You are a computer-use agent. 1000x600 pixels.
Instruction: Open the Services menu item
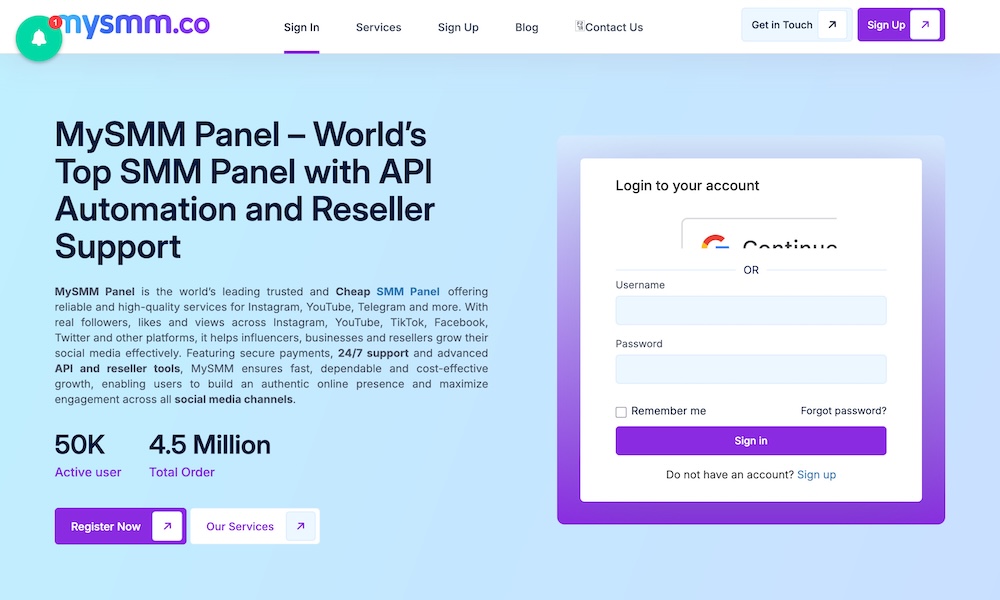[x=378, y=27]
